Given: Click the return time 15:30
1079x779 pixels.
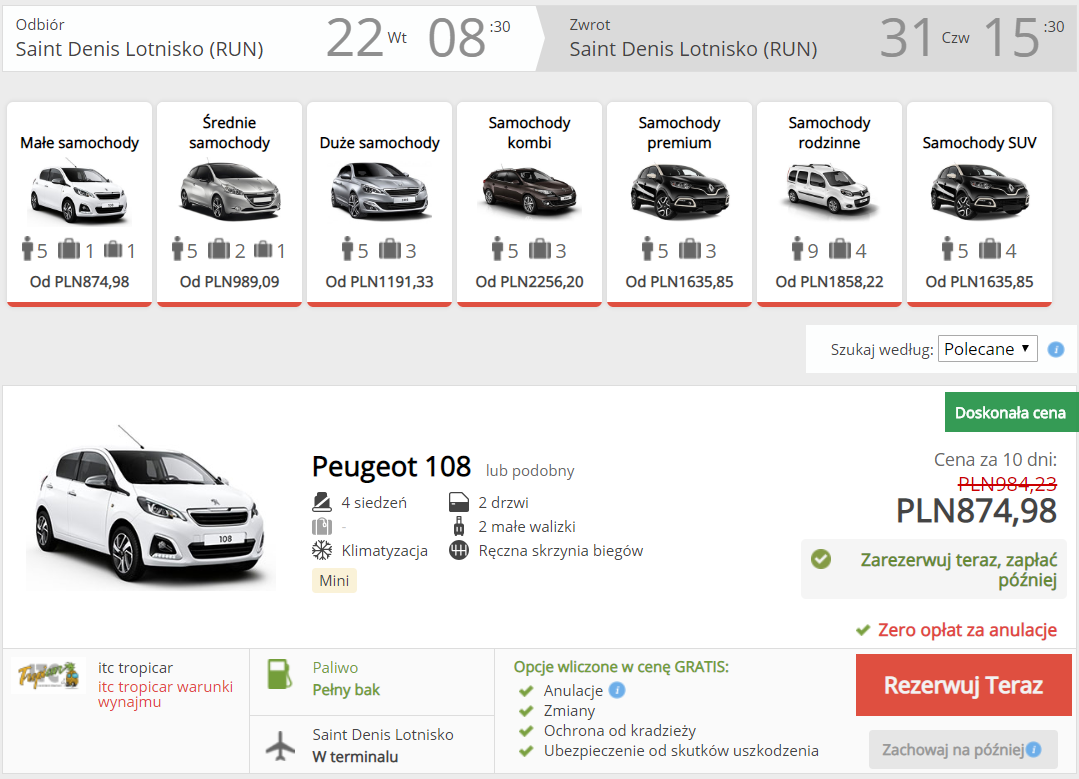Looking at the screenshot, I should tap(1023, 38).
